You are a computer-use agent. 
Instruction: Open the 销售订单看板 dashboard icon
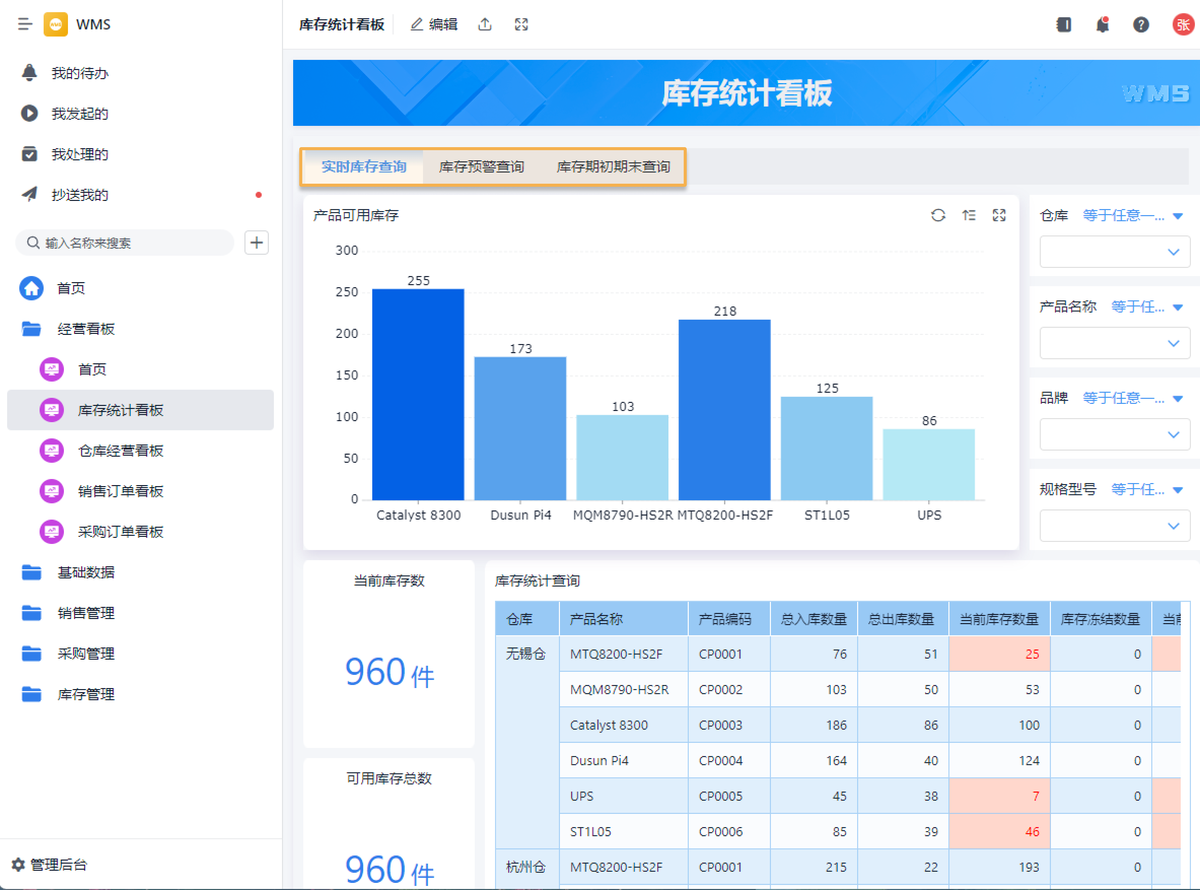coord(51,491)
